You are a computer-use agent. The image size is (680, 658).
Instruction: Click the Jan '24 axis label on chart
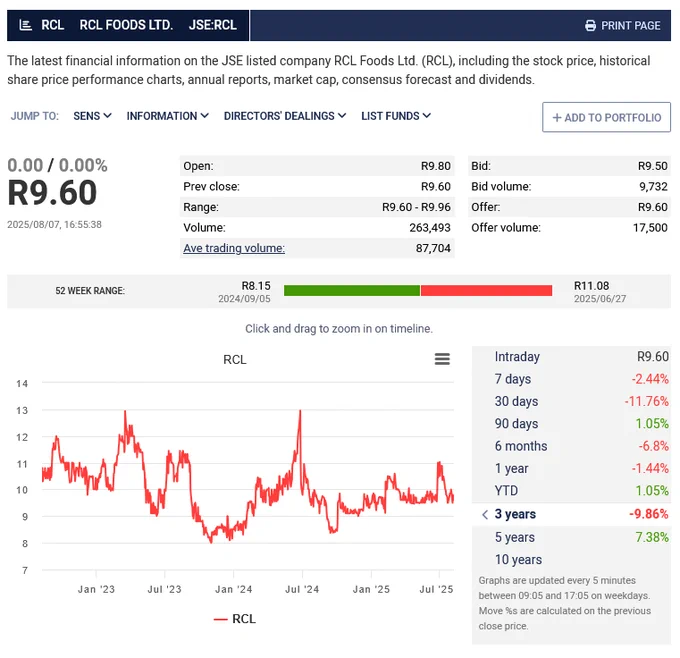click(234, 589)
